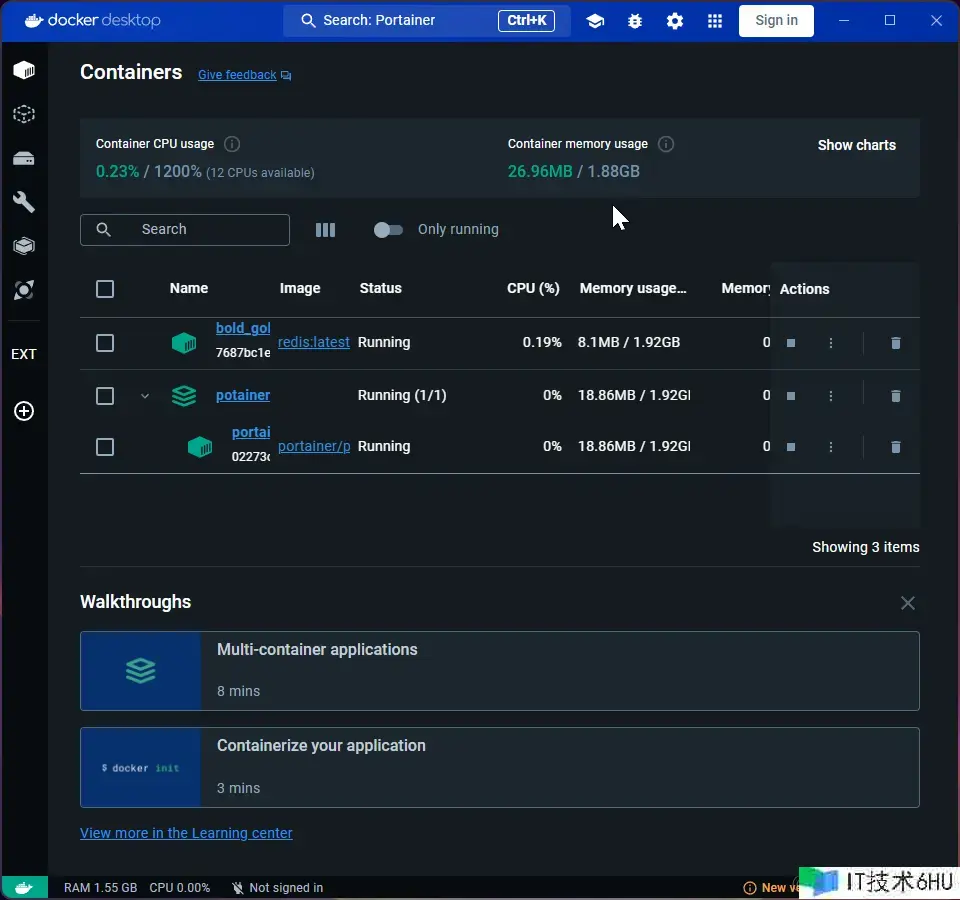Open the Containerize your application walkthrough

(500, 768)
